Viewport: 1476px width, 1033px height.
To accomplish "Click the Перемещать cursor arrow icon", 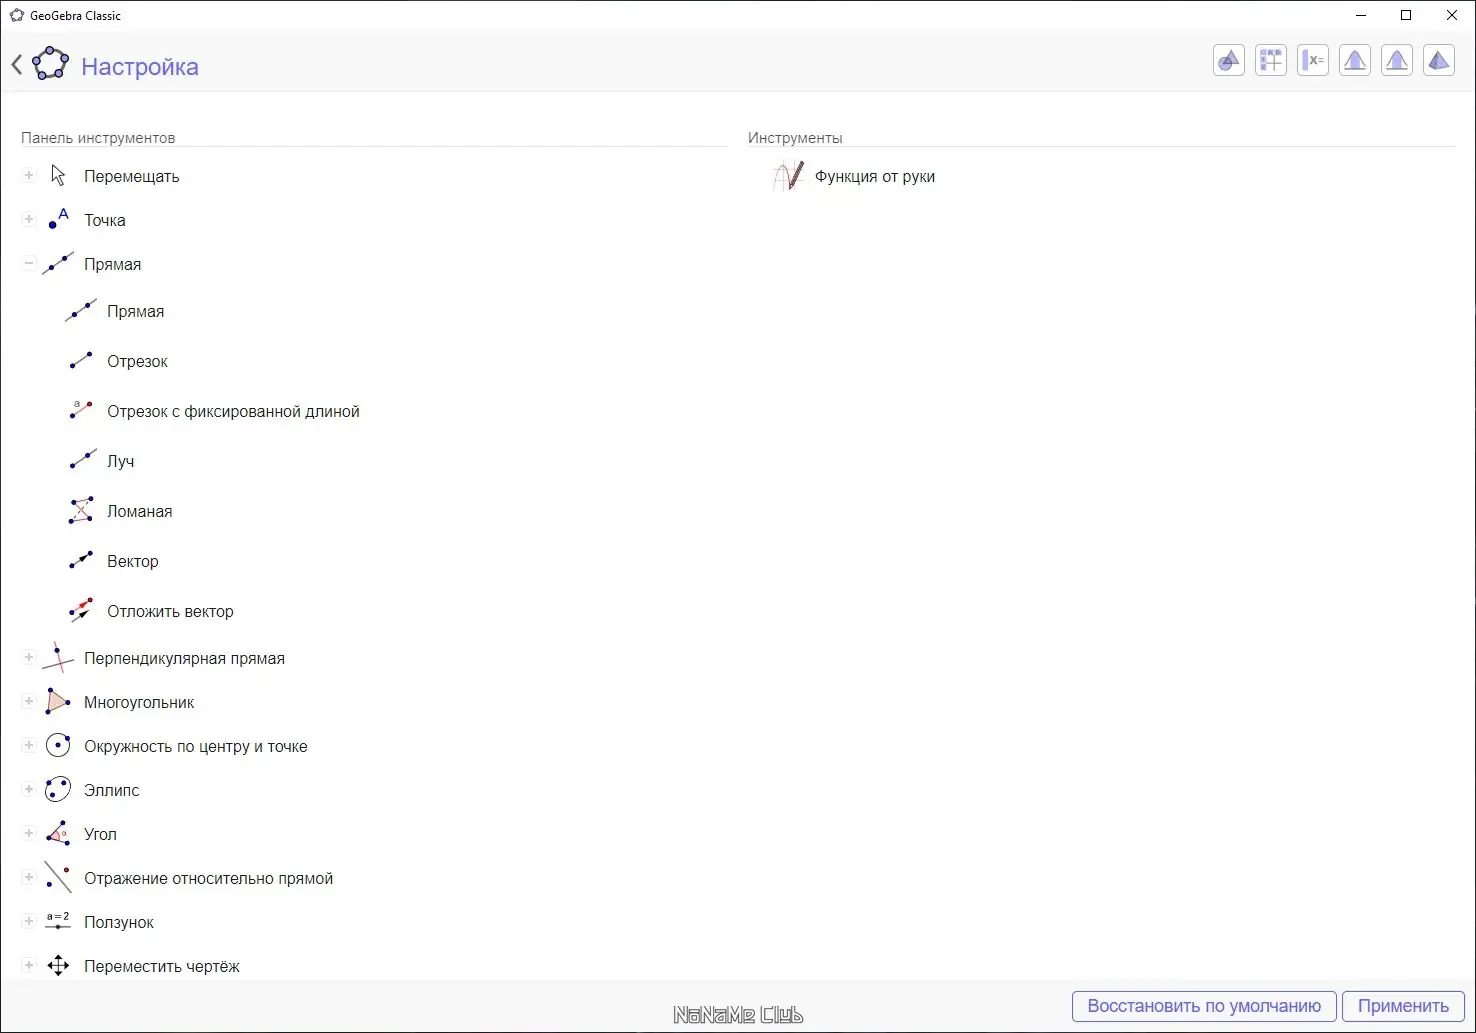I will coord(58,176).
